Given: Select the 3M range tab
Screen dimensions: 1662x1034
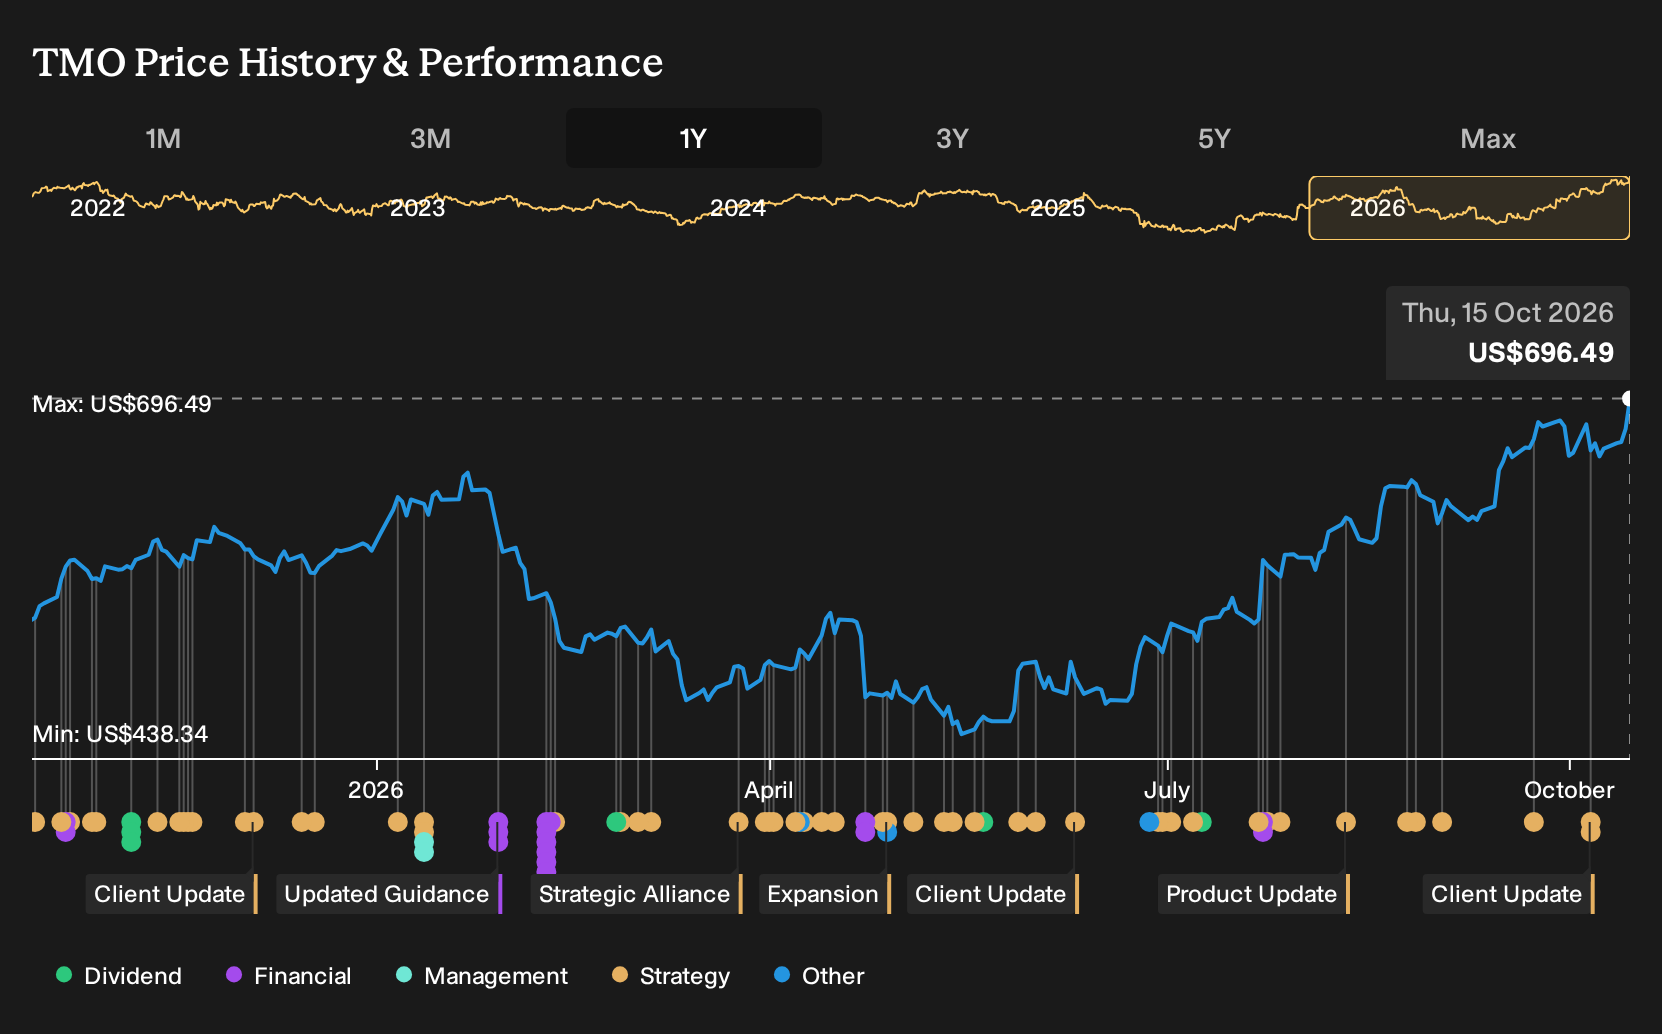Looking at the screenshot, I should (x=430, y=138).
